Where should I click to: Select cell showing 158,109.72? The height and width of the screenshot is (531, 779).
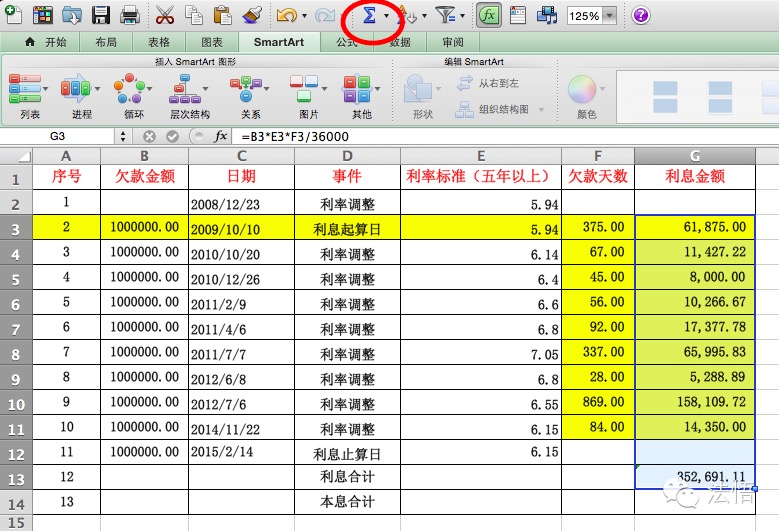coord(695,402)
